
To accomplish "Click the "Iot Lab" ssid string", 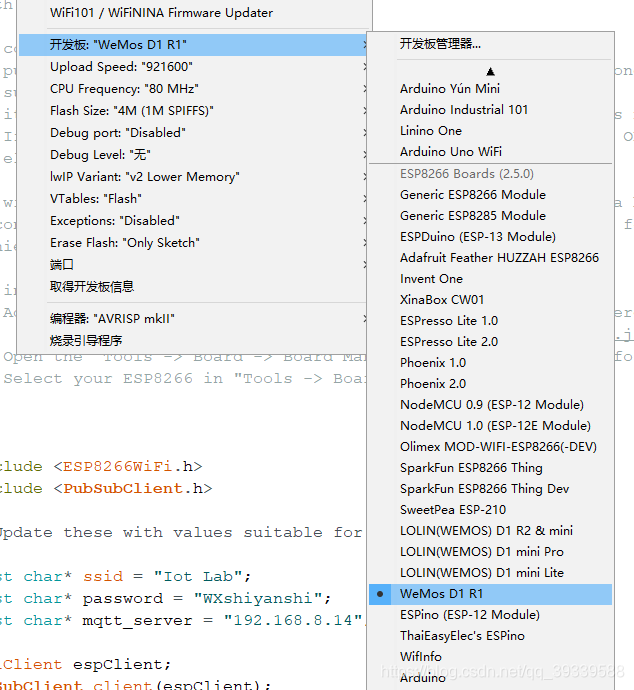I will click(x=198, y=576).
